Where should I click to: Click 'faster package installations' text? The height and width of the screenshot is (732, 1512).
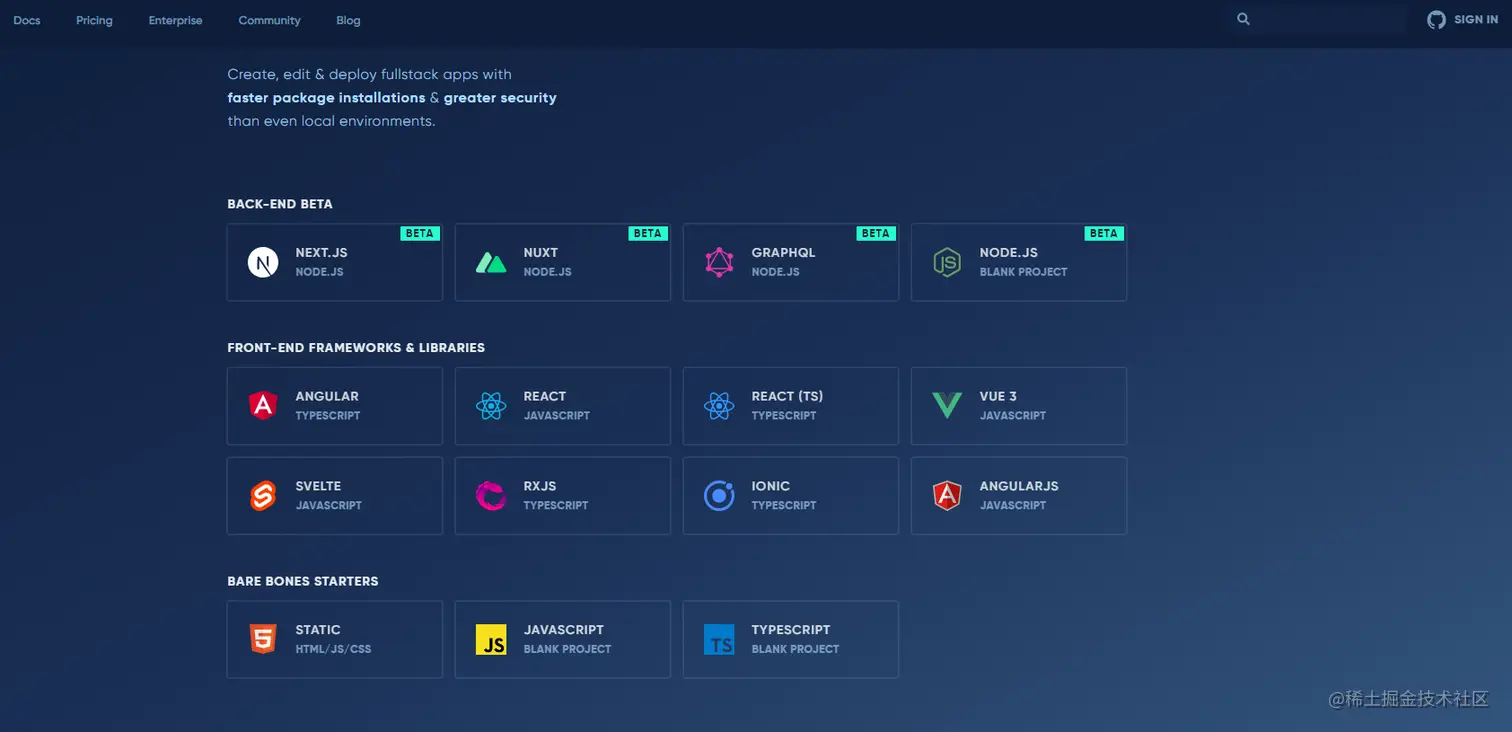[x=326, y=98]
